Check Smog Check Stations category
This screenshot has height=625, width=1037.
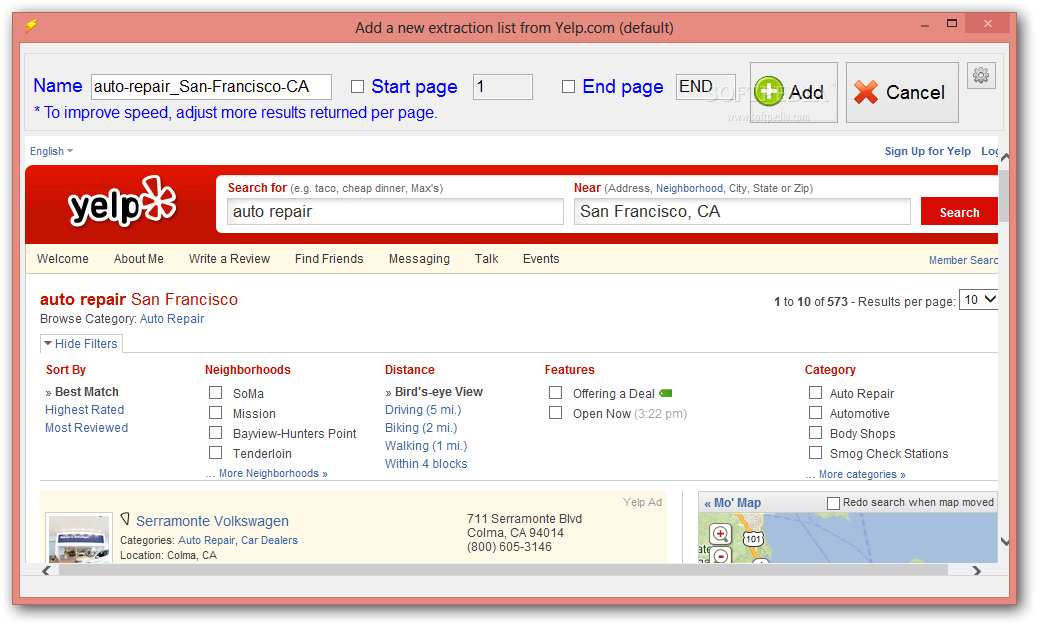[x=815, y=452]
